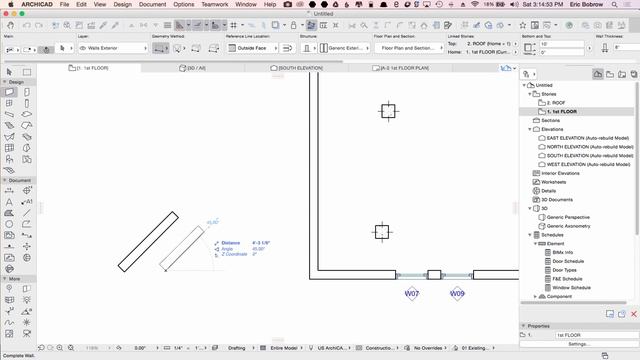Select the Curtain Wall tool icon
This screenshot has height=360, width=640.
[9, 148]
